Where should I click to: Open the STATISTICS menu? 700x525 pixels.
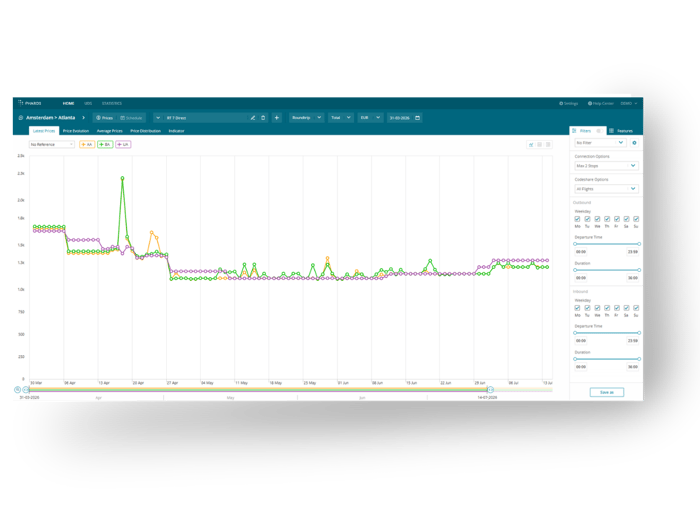[x=112, y=104]
